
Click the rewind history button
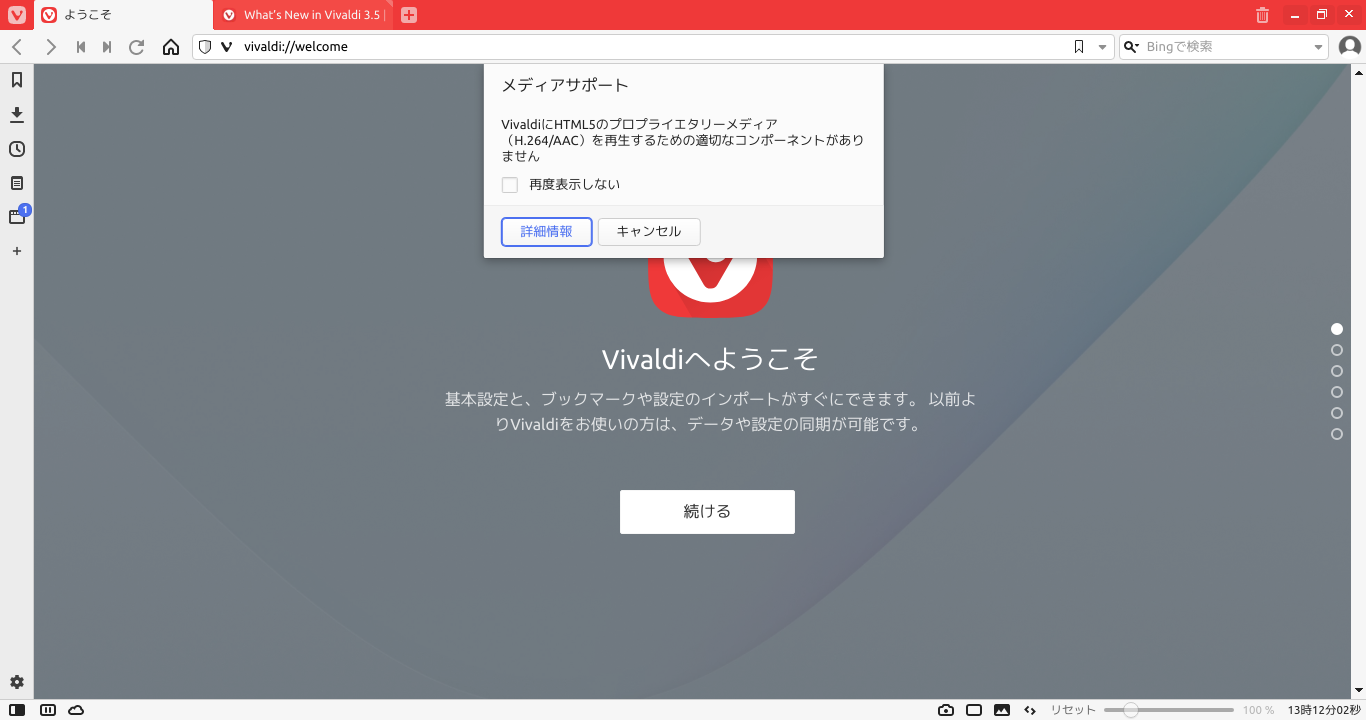[x=81, y=47]
